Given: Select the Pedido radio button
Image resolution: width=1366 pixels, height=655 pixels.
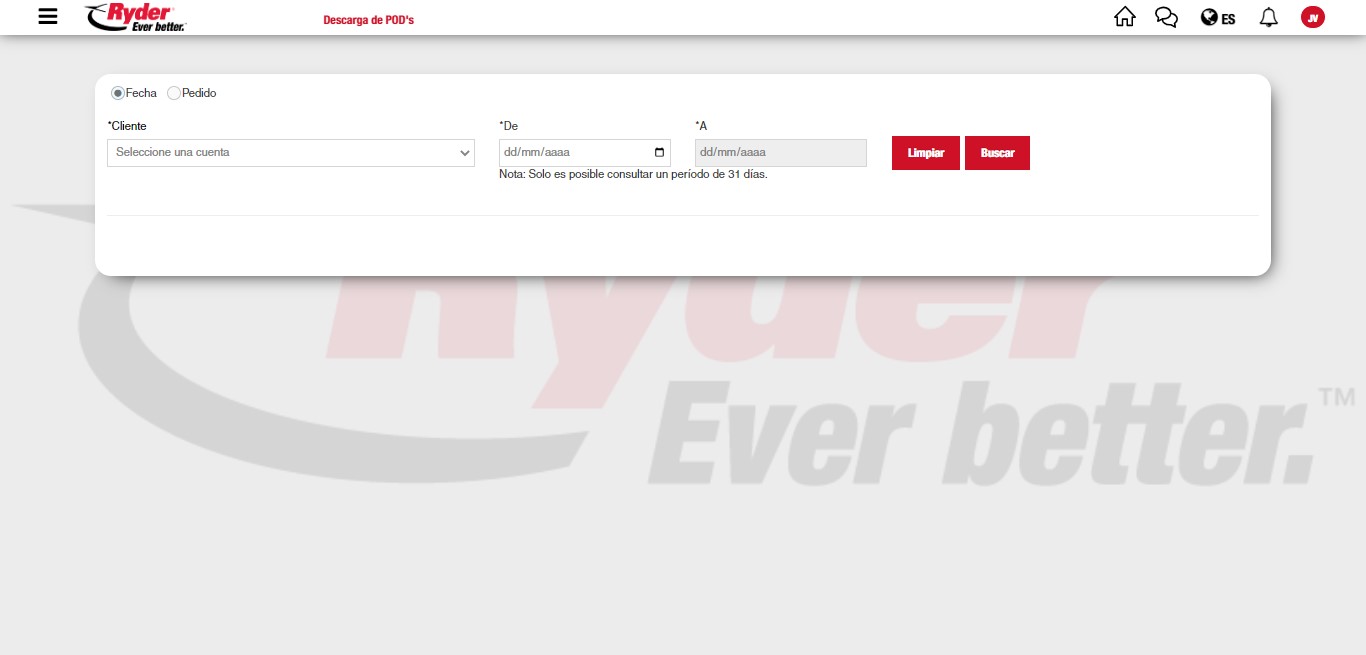Looking at the screenshot, I should 174,93.
